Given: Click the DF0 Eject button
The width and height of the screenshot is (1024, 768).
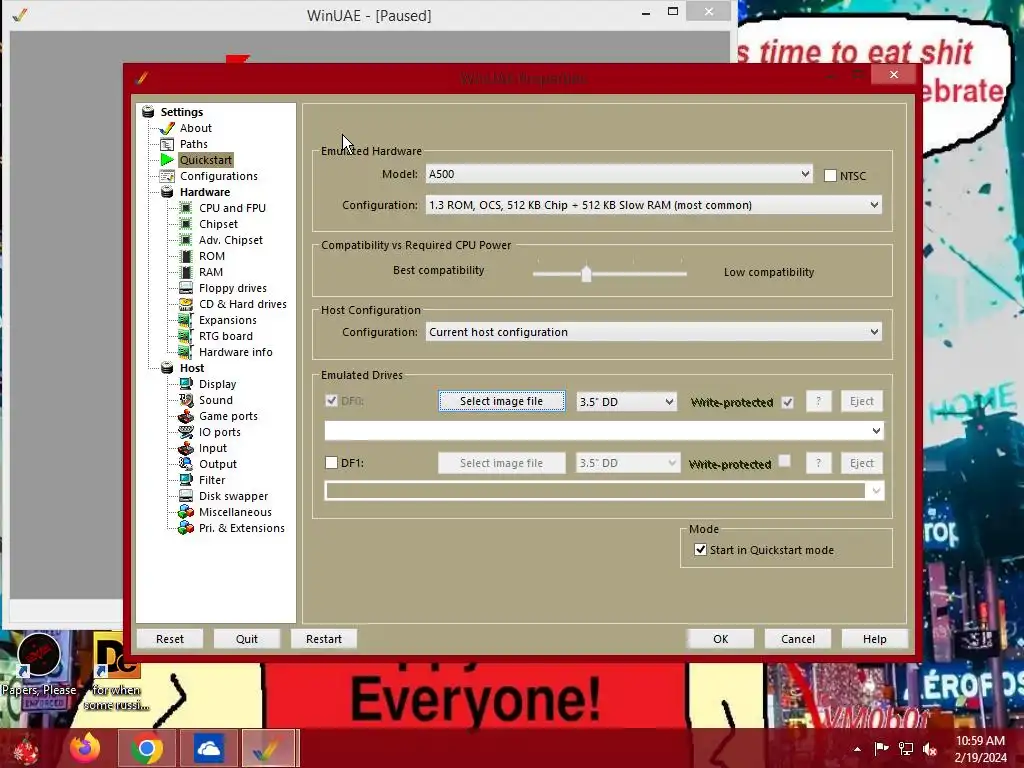Looking at the screenshot, I should [x=861, y=401].
